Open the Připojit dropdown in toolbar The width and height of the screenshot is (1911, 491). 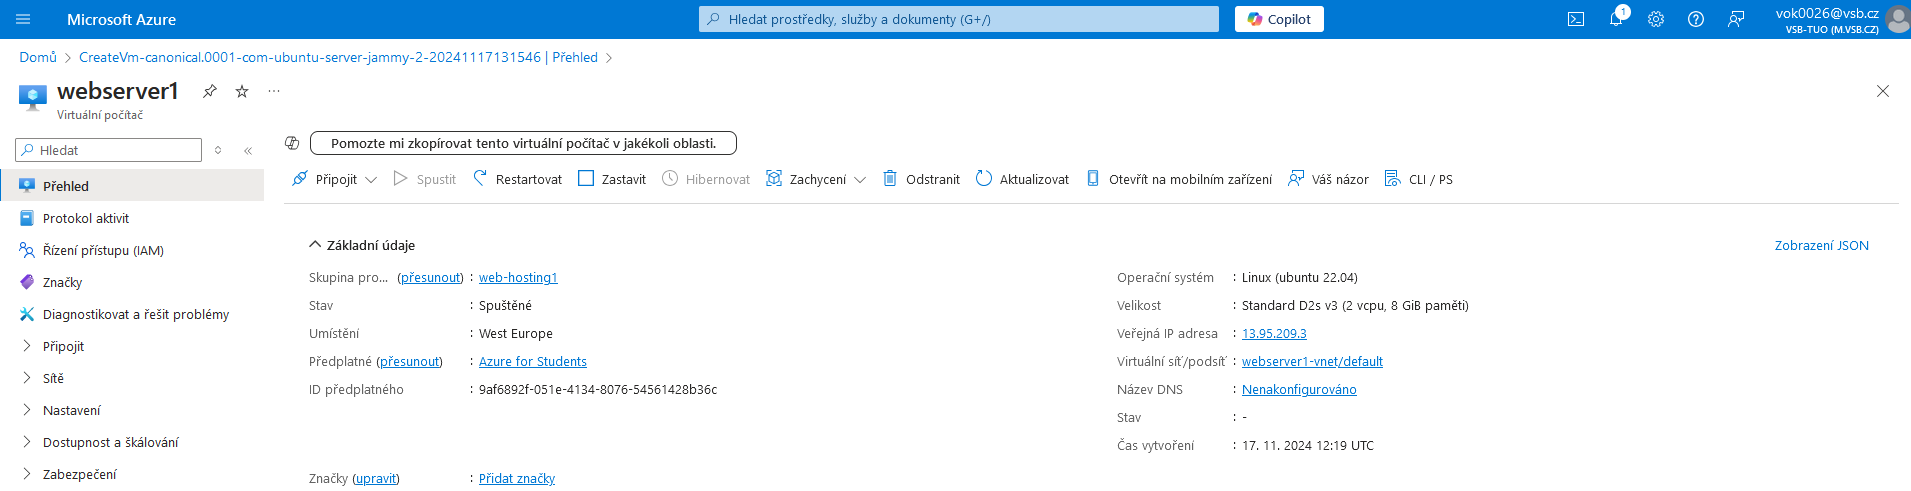(x=334, y=179)
